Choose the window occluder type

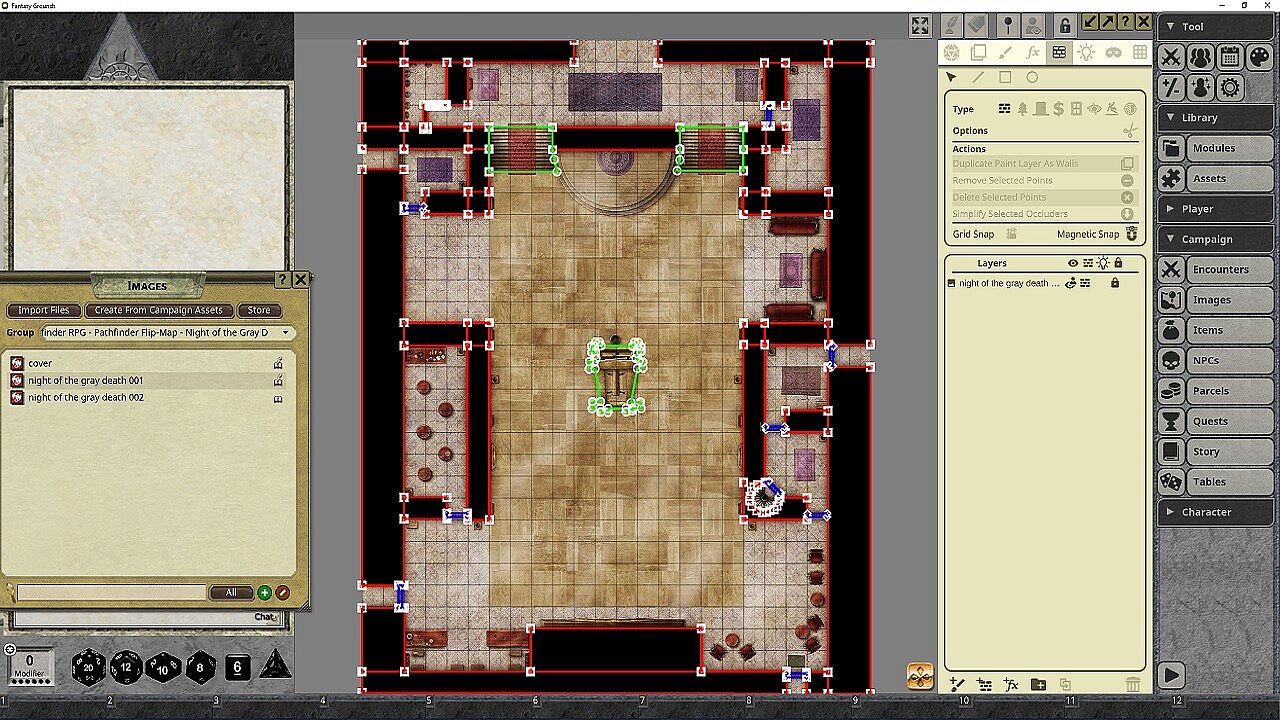click(x=1076, y=109)
